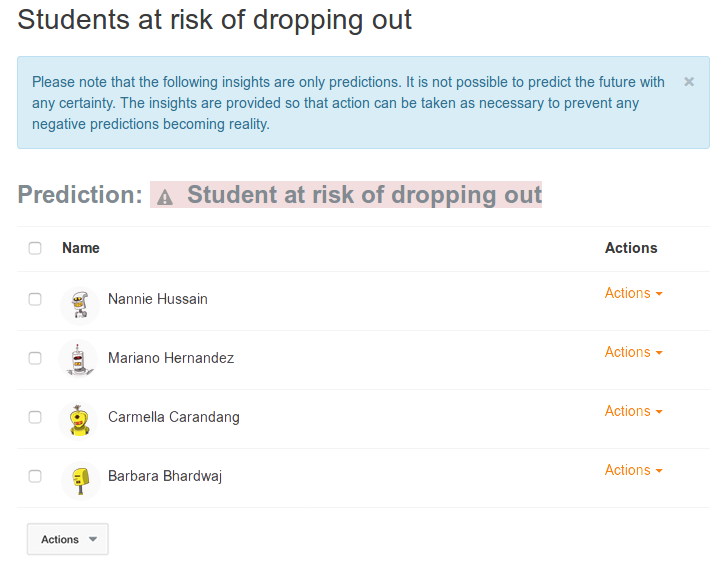Check the box for Nannie Hussain
The image size is (721, 570).
35,299
